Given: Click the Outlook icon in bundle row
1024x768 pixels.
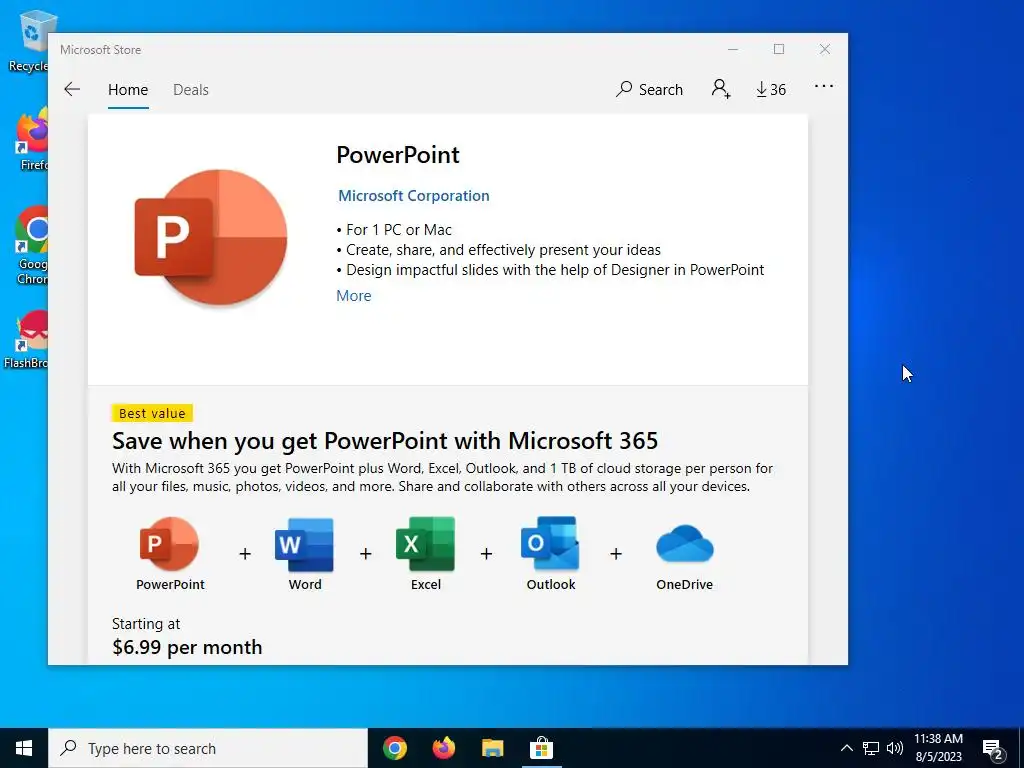Looking at the screenshot, I should coord(550,543).
